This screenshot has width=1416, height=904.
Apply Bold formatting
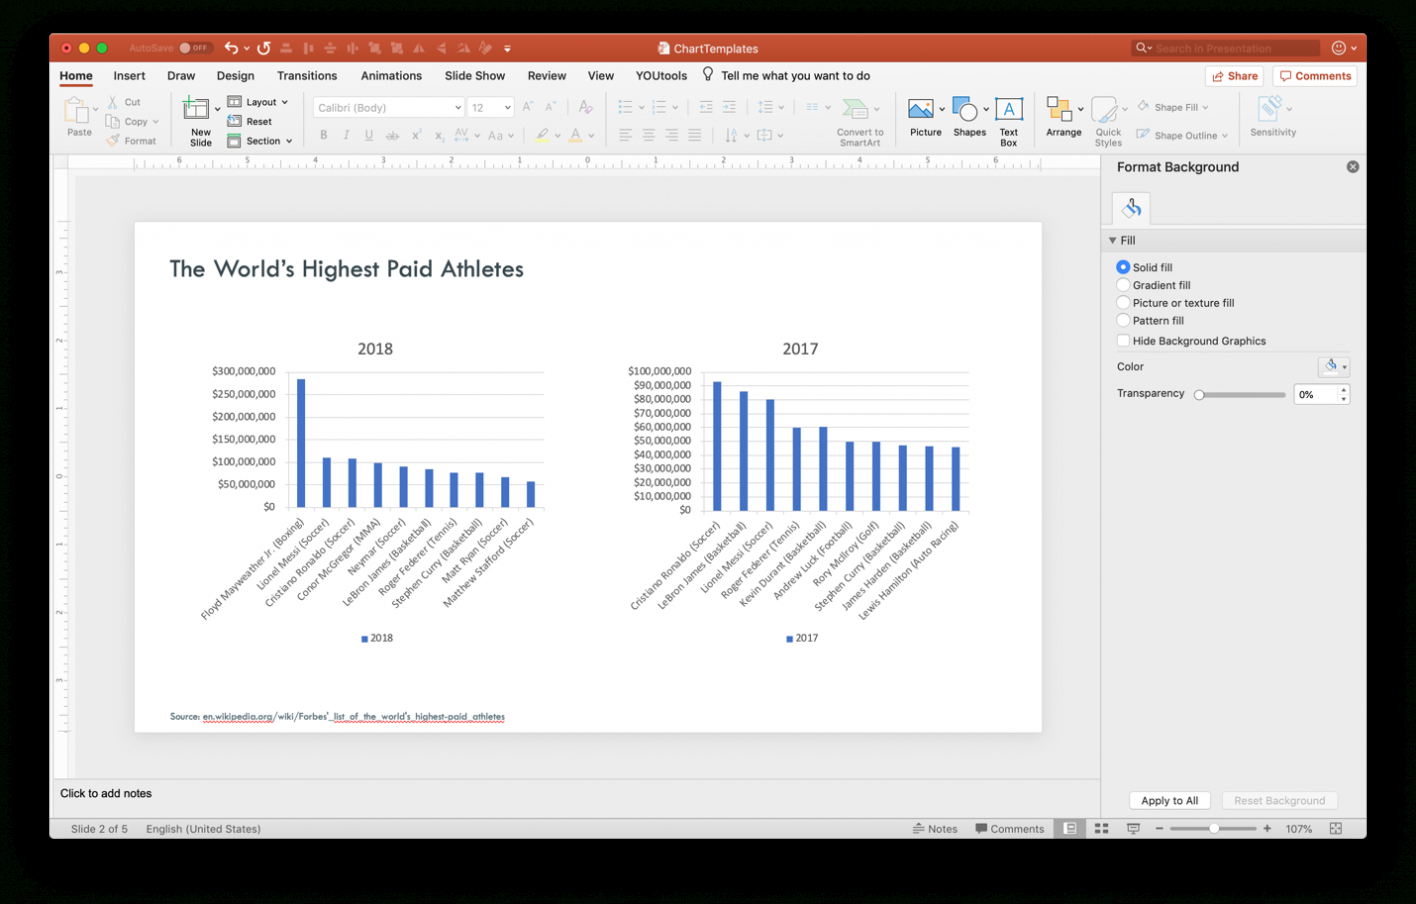click(323, 135)
